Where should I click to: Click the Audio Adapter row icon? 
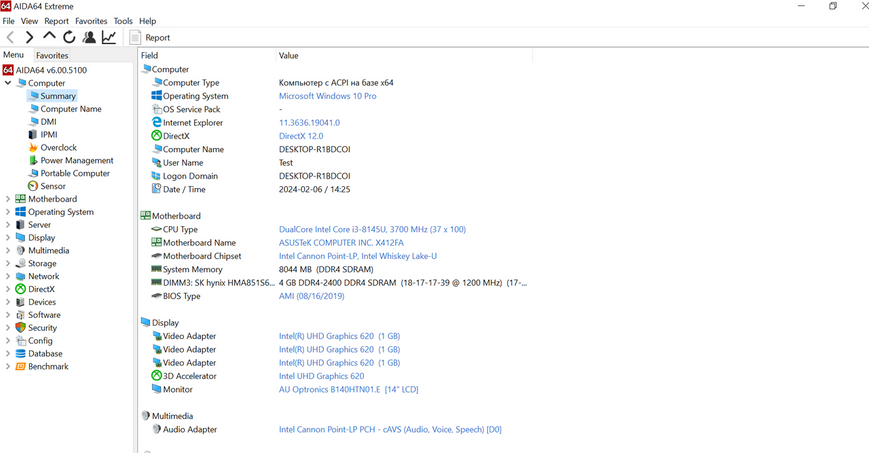pos(157,429)
